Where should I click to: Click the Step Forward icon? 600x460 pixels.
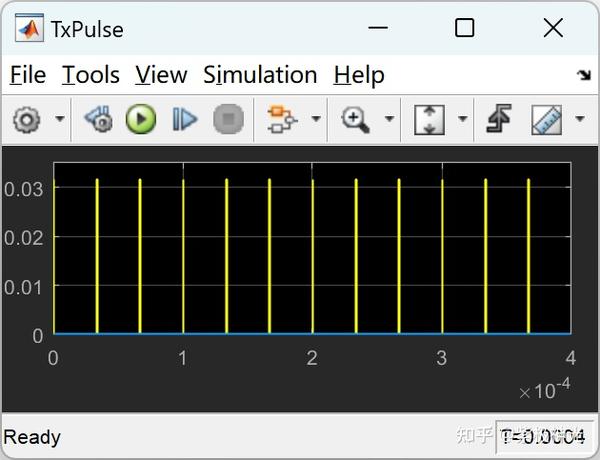point(184,119)
